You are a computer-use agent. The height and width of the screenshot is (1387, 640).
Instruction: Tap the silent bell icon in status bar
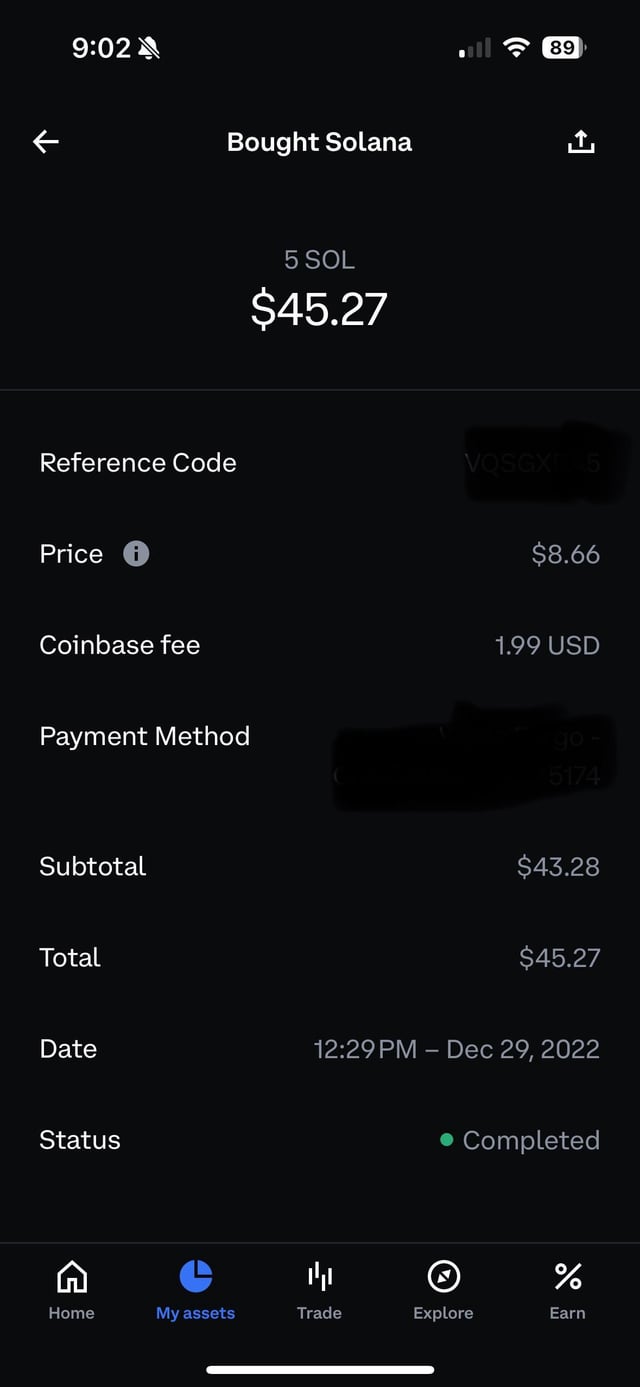click(x=149, y=48)
